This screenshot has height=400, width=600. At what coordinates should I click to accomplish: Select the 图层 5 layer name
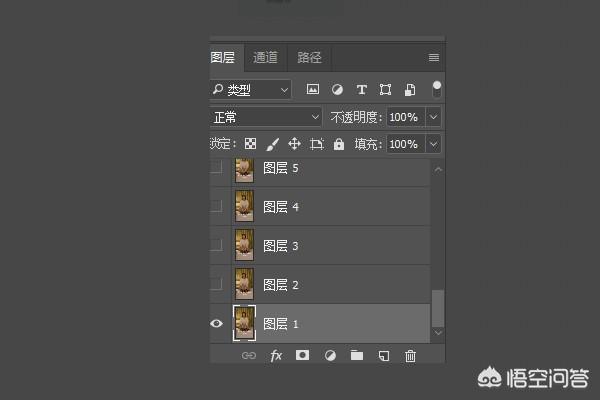281,168
